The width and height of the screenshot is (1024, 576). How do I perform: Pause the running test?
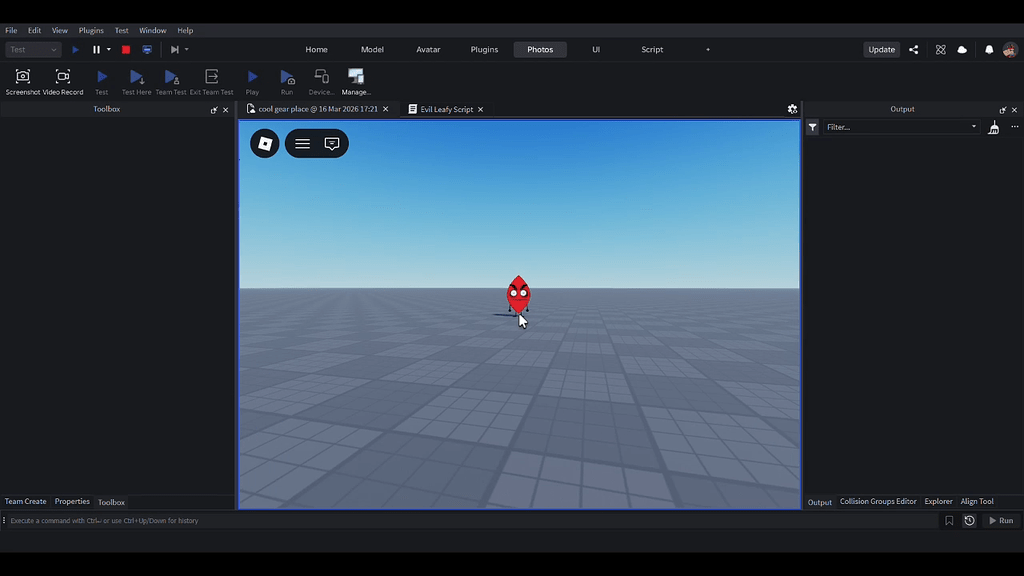96,50
